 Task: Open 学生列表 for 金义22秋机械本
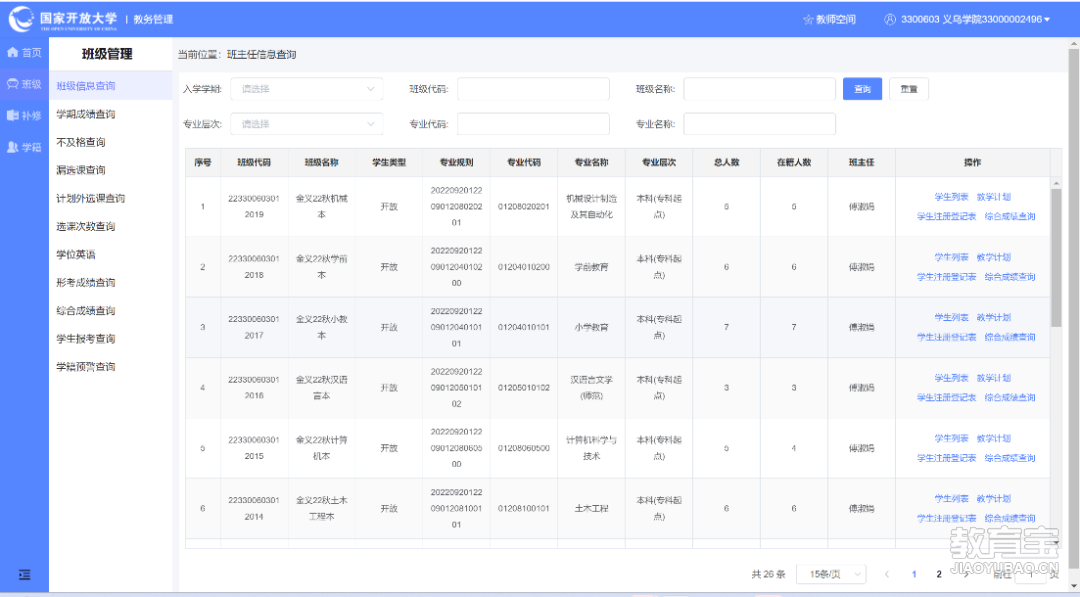(951, 197)
